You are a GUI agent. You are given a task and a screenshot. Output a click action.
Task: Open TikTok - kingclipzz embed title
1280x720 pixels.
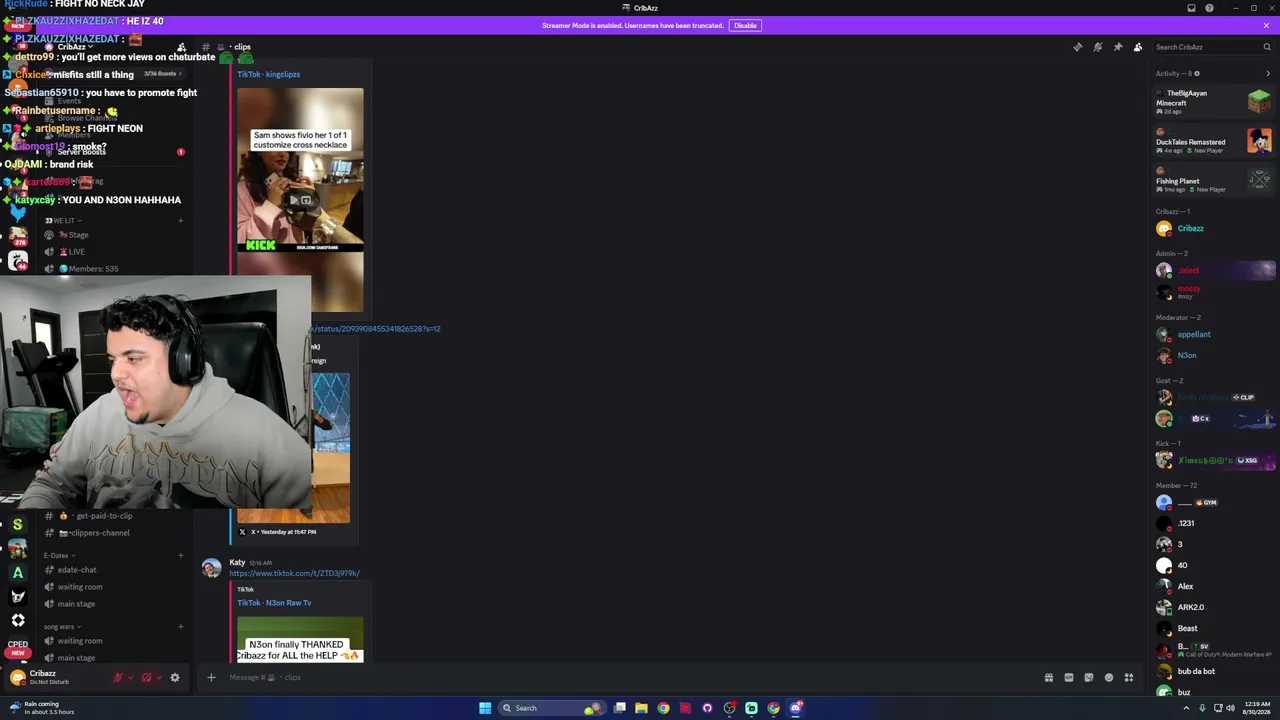pyautogui.click(x=268, y=74)
